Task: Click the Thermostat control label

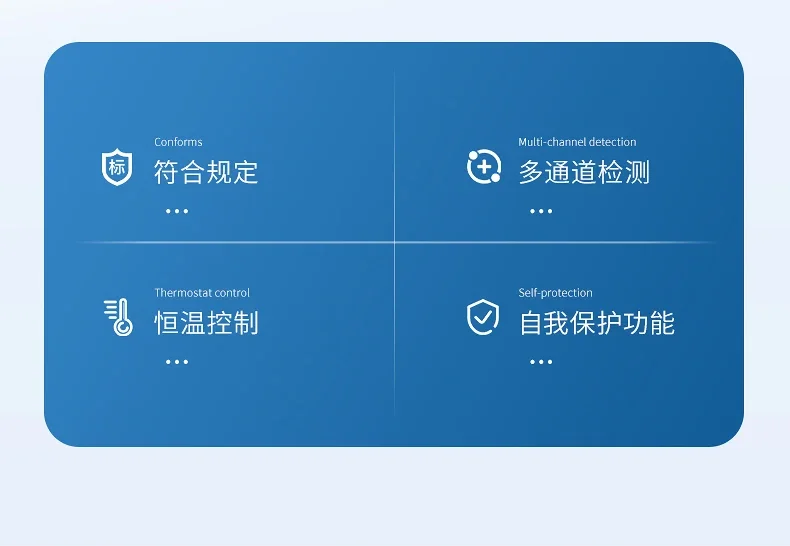Action: coord(202,293)
